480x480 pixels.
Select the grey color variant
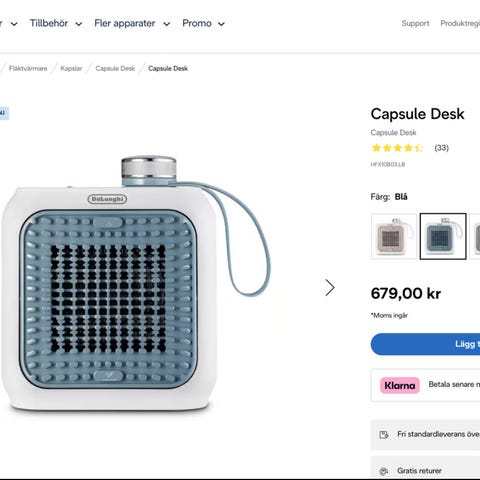[x=475, y=236]
